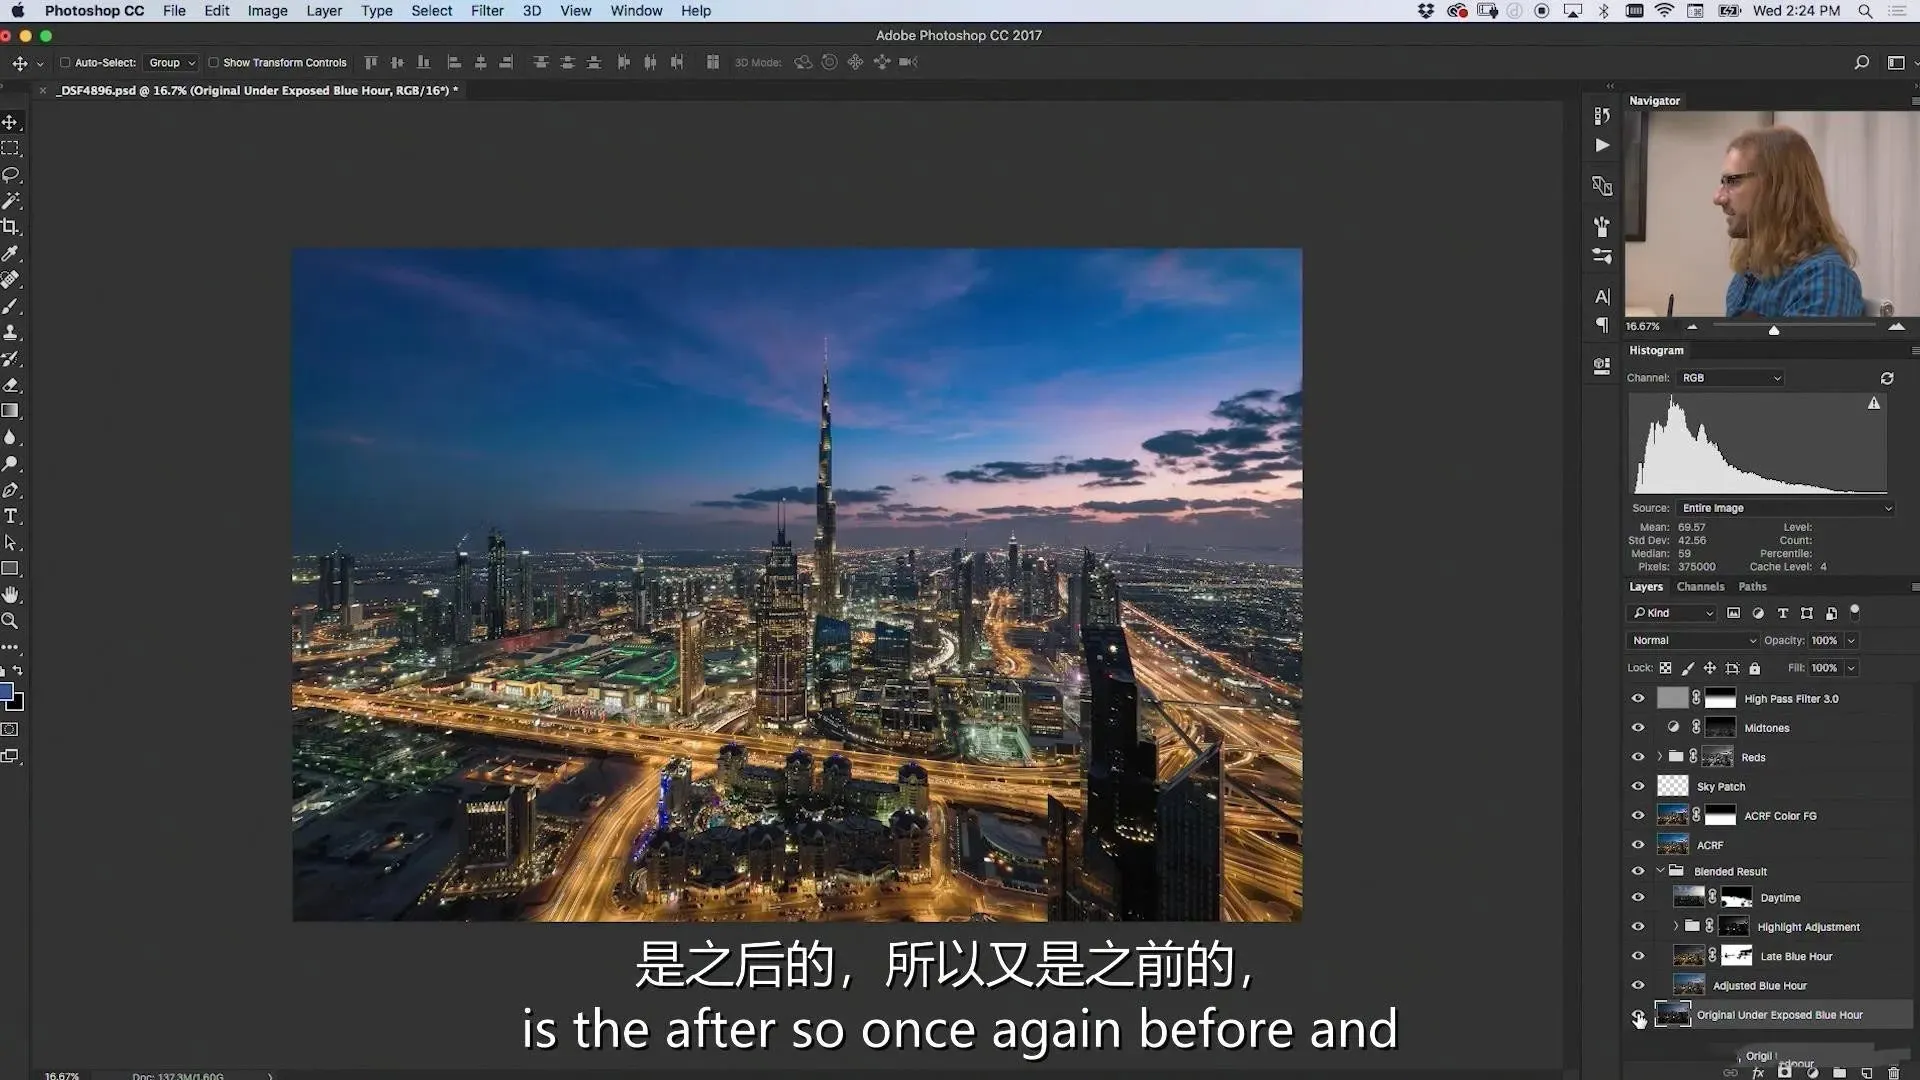Viewport: 1920px width, 1080px height.
Task: Toggle visibility of Sky Patch layer
Action: 1638,787
